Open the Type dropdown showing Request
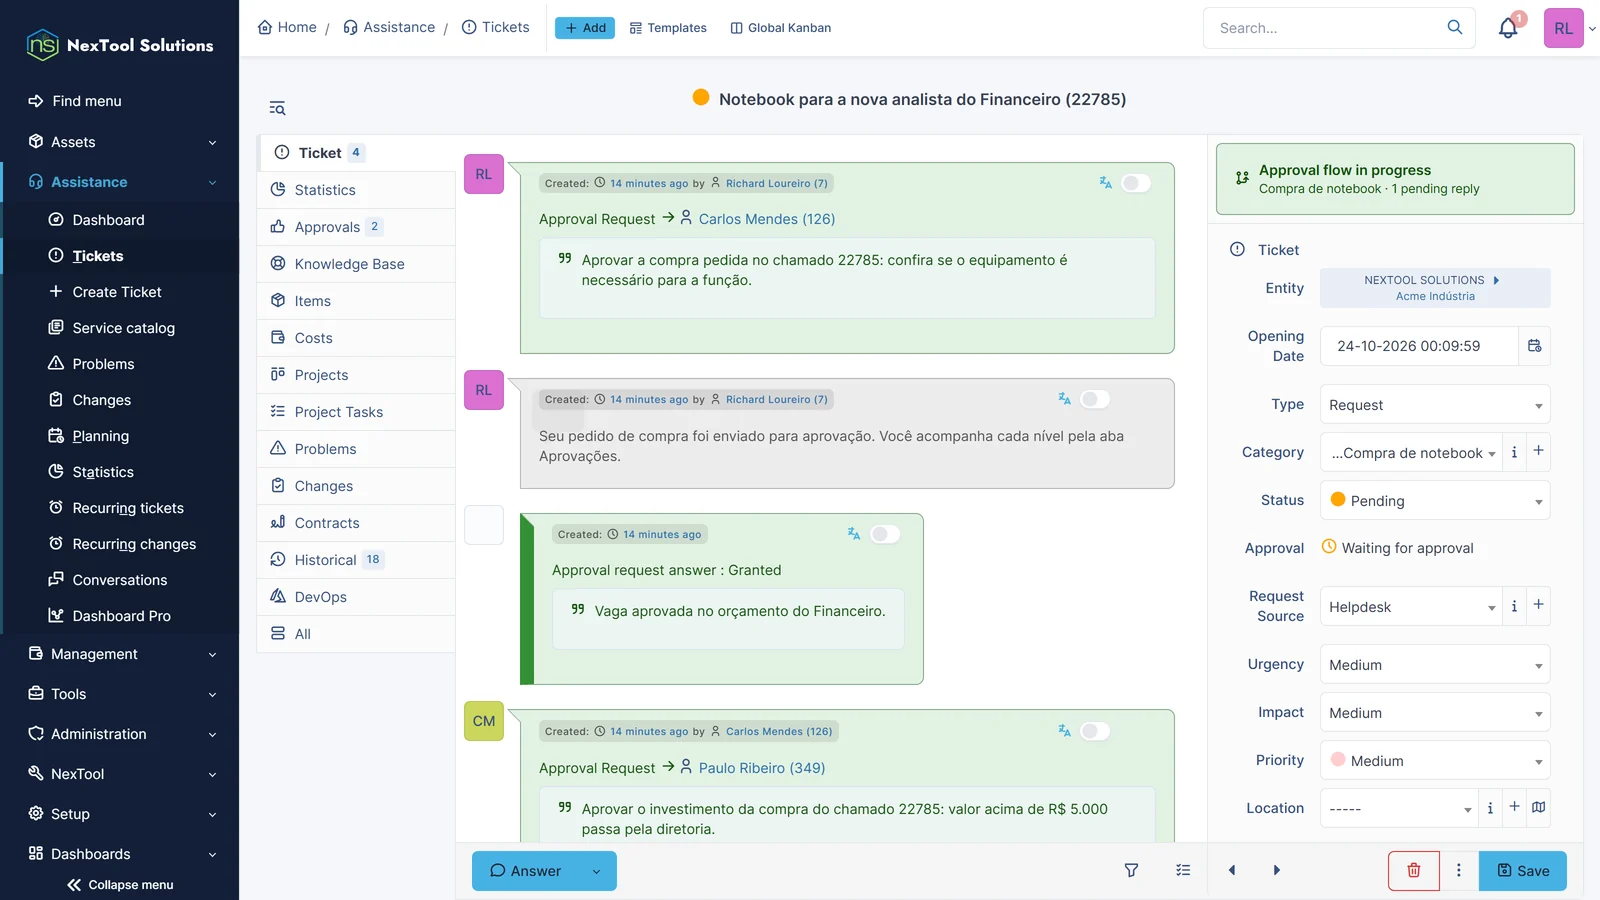Image resolution: width=1600 pixels, height=900 pixels. (x=1435, y=405)
